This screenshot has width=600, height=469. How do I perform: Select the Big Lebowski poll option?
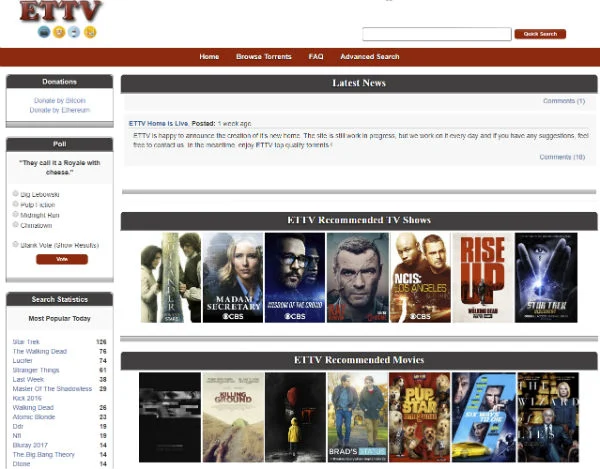tap(16, 194)
